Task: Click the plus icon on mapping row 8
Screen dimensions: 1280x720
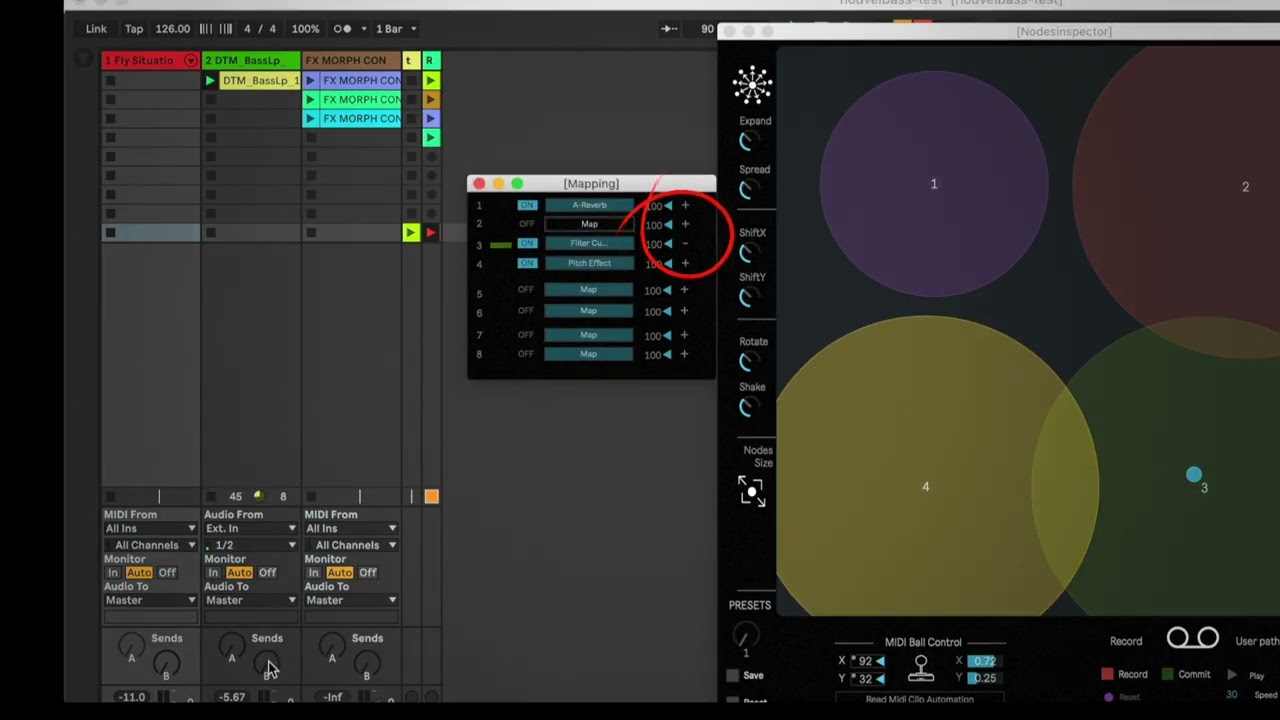Action: point(685,354)
